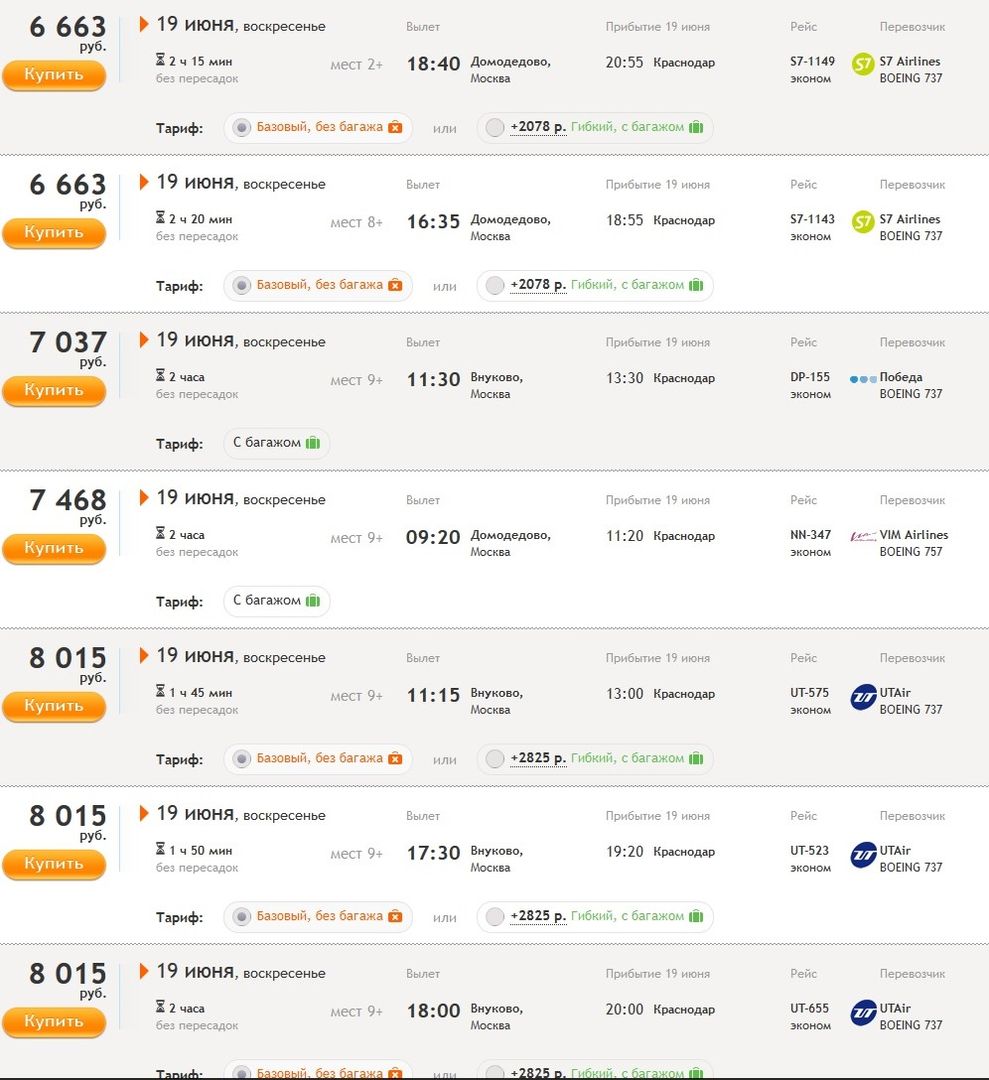989x1080 pixels.
Task: Select the Базовый radio for flight UT-523
Action: [x=241, y=917]
